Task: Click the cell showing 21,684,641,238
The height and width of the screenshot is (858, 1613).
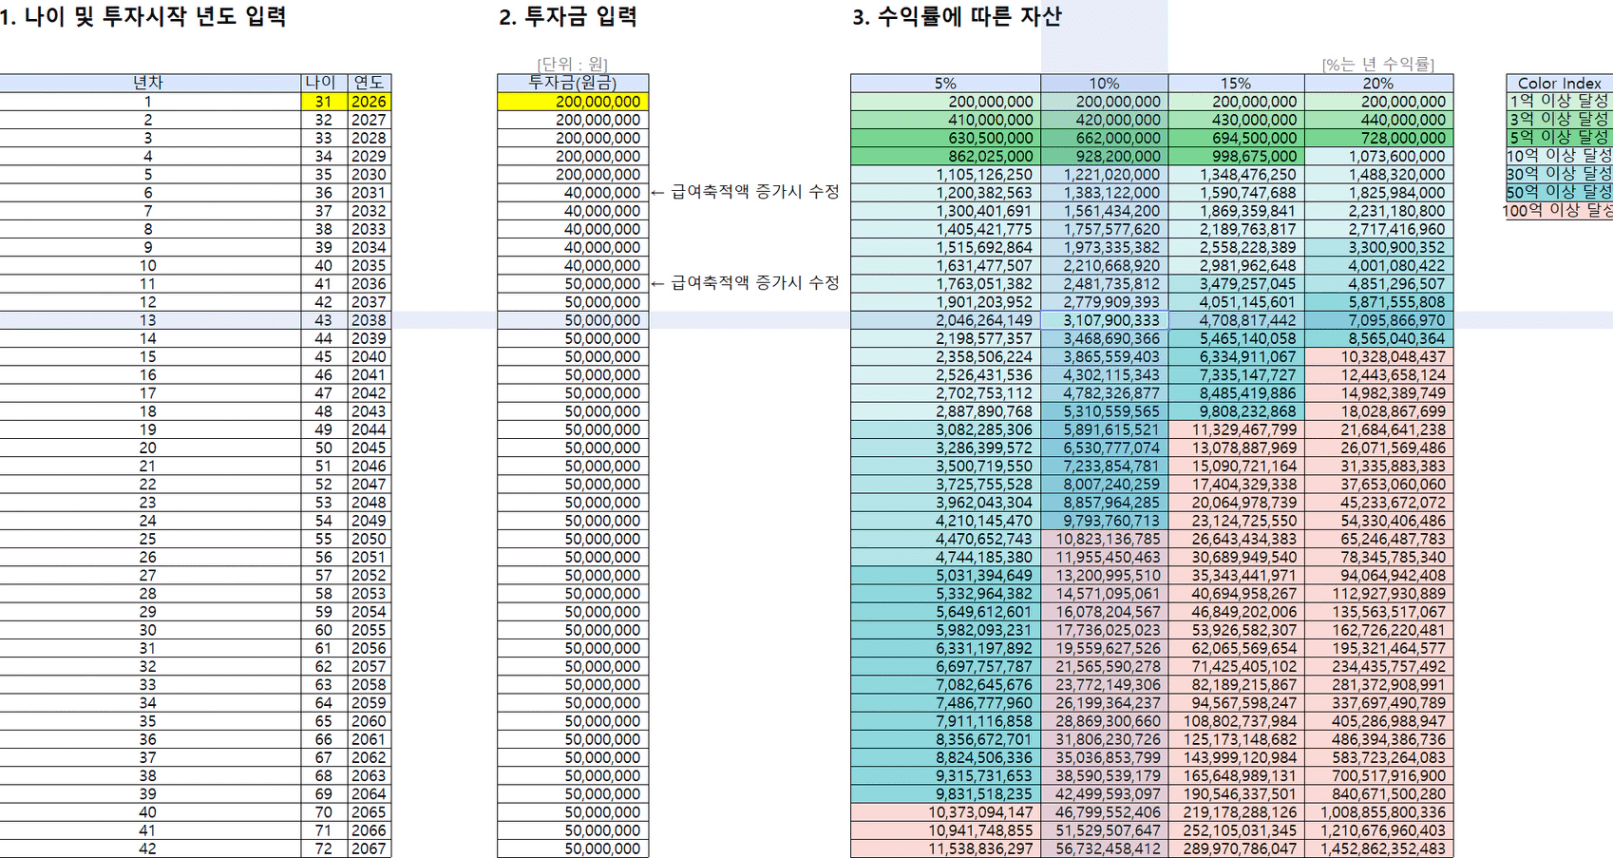Action: [x=1378, y=429]
